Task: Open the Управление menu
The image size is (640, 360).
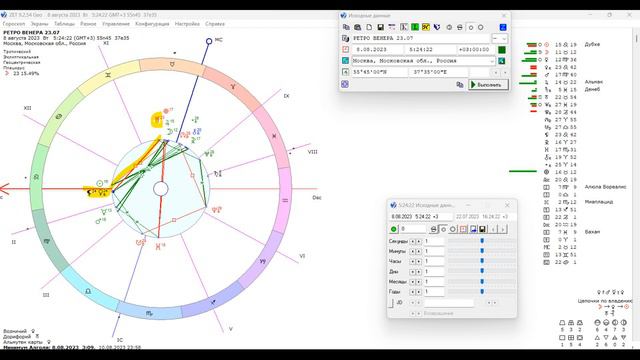Action: pyautogui.click(x=116, y=24)
